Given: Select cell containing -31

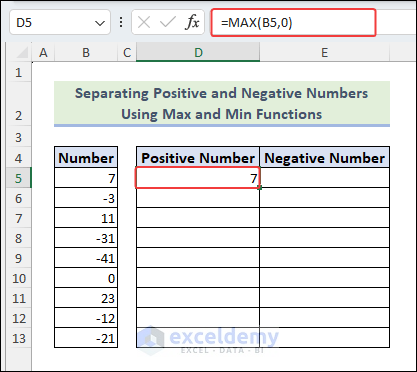Looking at the screenshot, I should coord(86,238).
